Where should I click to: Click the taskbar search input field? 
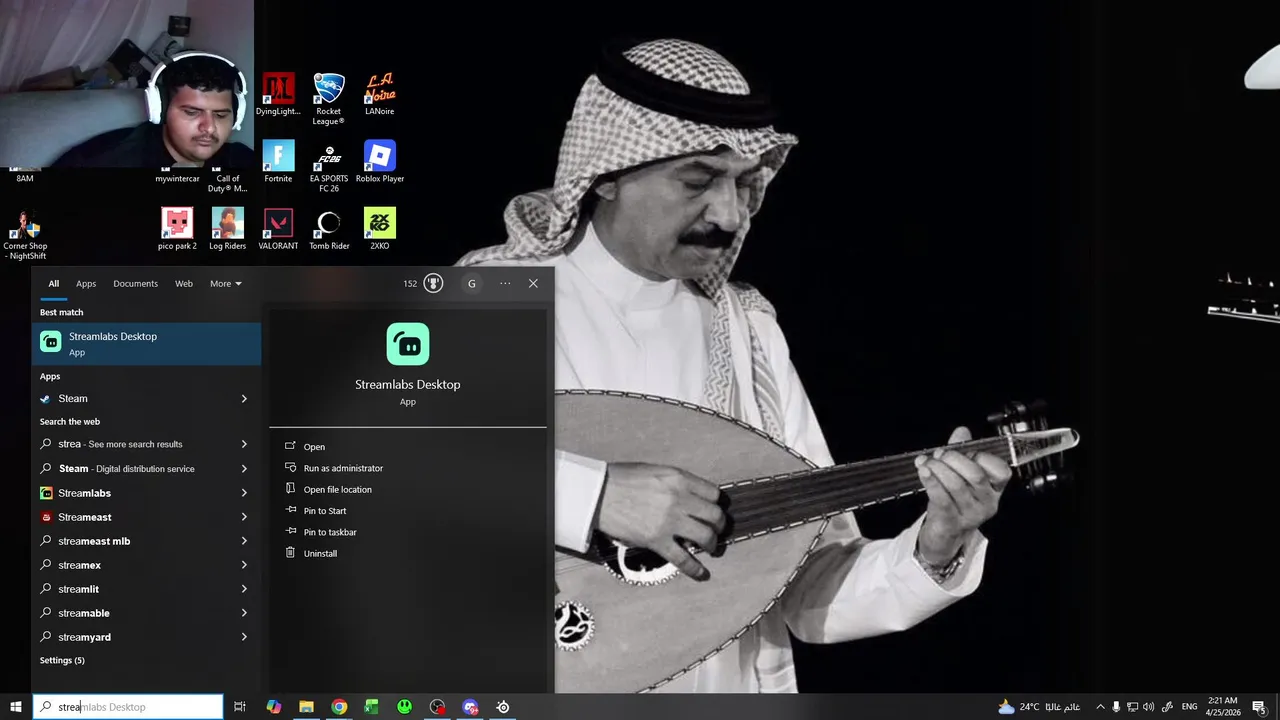pyautogui.click(x=128, y=707)
